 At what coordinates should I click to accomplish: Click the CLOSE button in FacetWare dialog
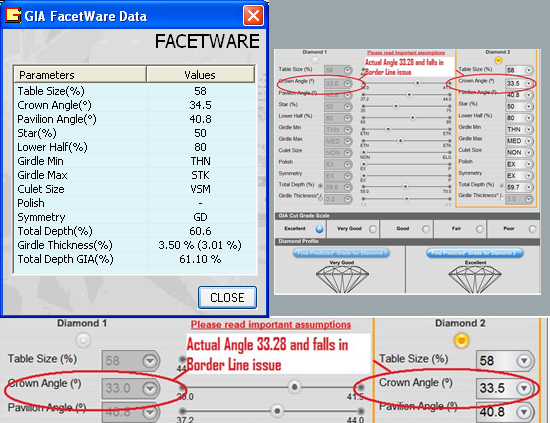tap(227, 297)
